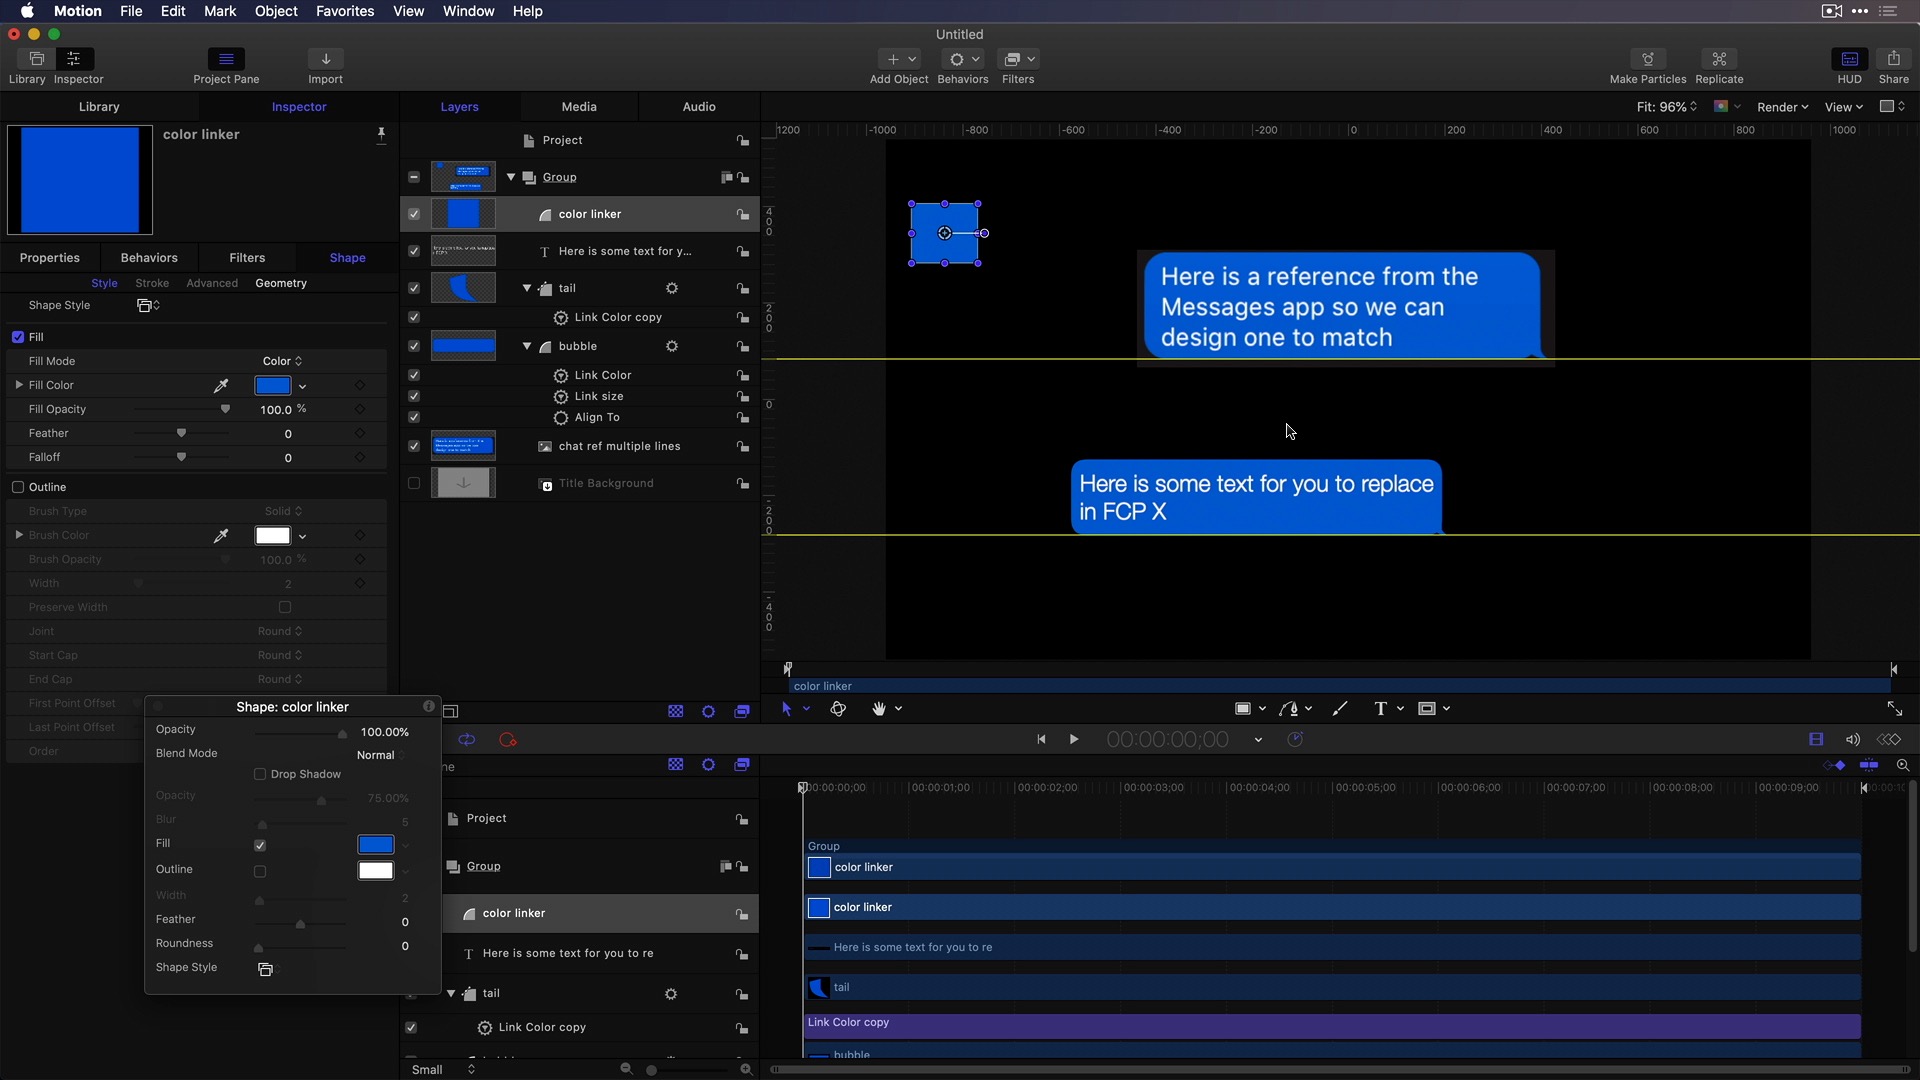Collapse the Group disclosure triangle
Screen dimensions: 1920x1080
point(511,177)
